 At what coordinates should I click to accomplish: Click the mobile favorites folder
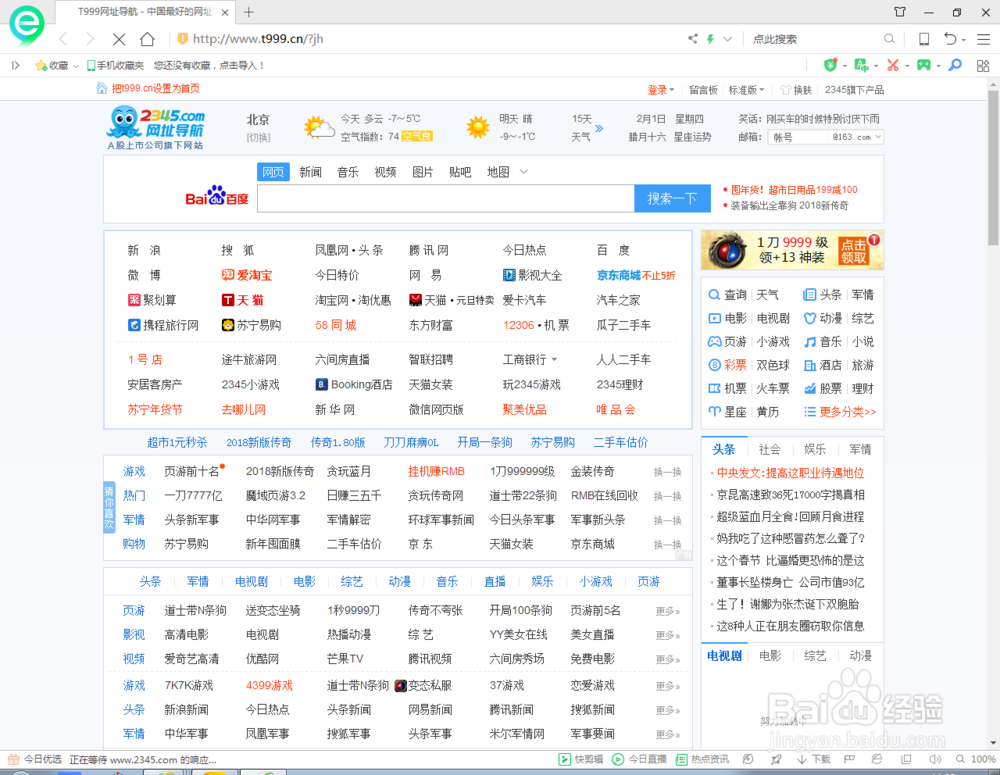click(x=115, y=65)
